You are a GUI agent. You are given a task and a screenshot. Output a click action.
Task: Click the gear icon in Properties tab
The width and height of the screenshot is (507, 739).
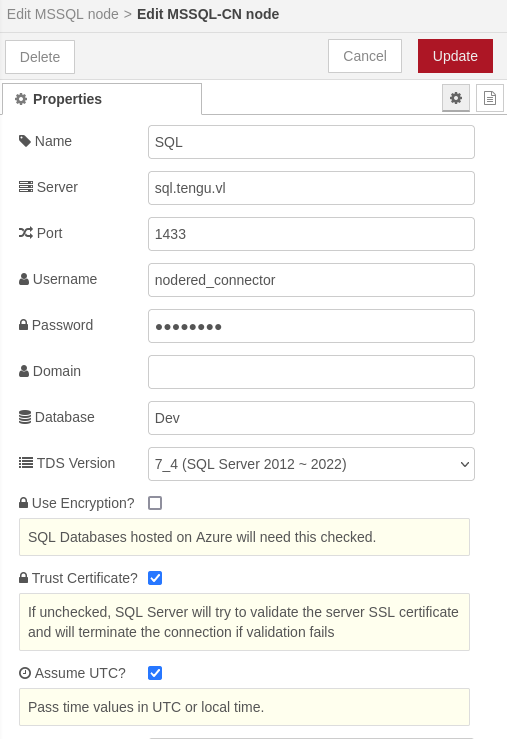click(x=21, y=99)
